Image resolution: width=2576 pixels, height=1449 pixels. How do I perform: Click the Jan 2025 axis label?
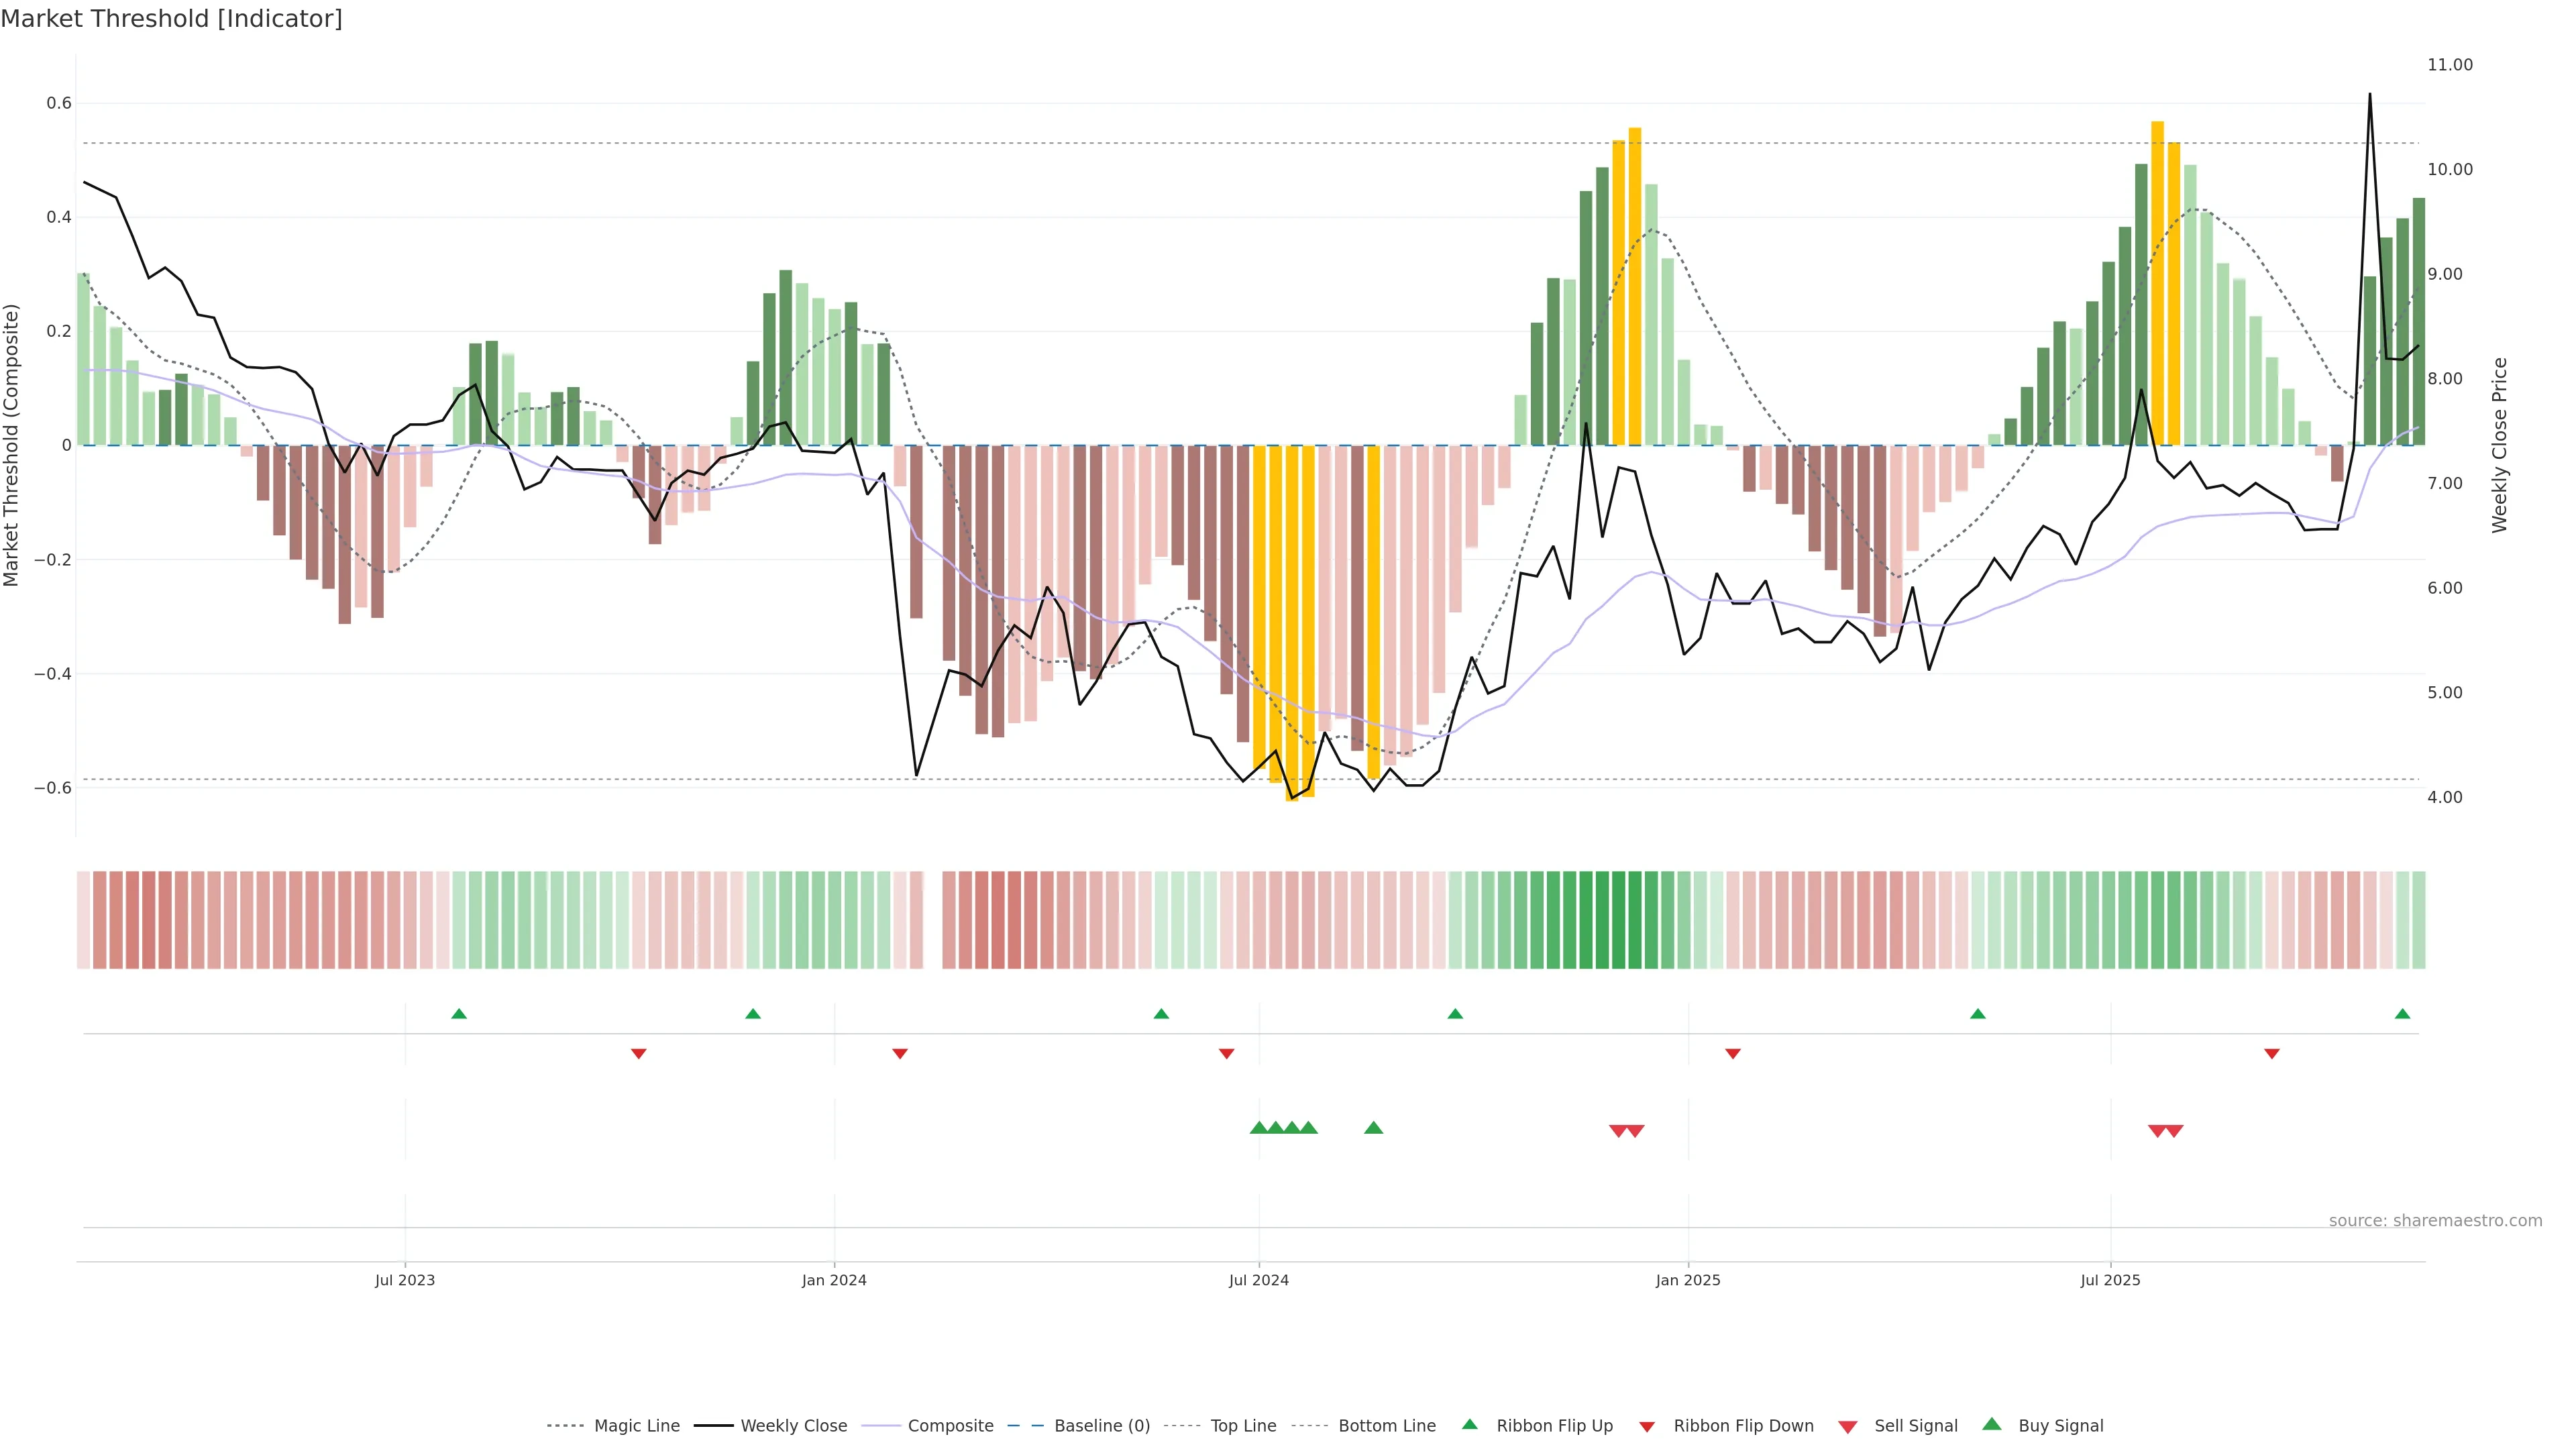click(x=1688, y=1280)
